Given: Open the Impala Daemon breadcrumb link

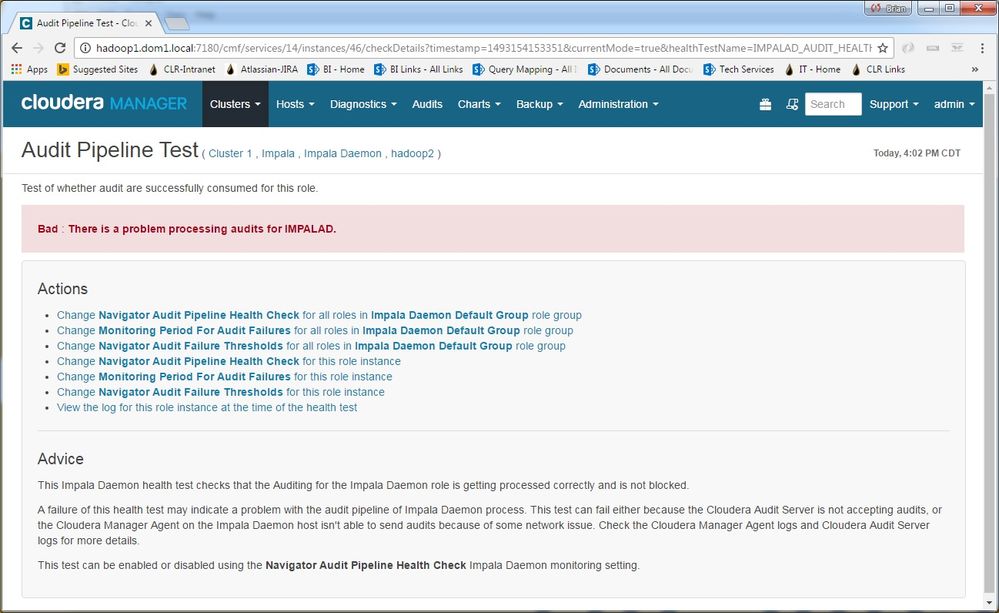Looking at the screenshot, I should [342, 154].
